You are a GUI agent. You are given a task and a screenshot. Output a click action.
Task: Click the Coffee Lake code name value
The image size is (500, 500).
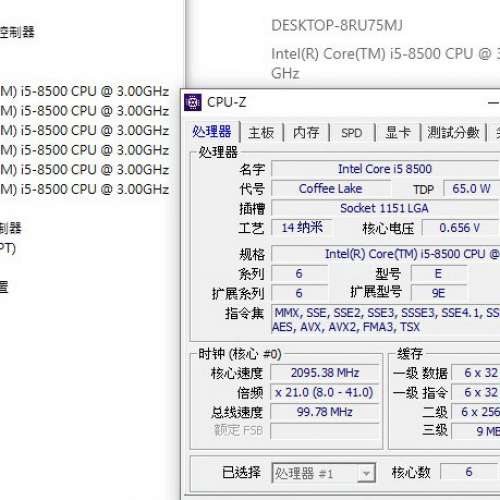tap(330, 189)
